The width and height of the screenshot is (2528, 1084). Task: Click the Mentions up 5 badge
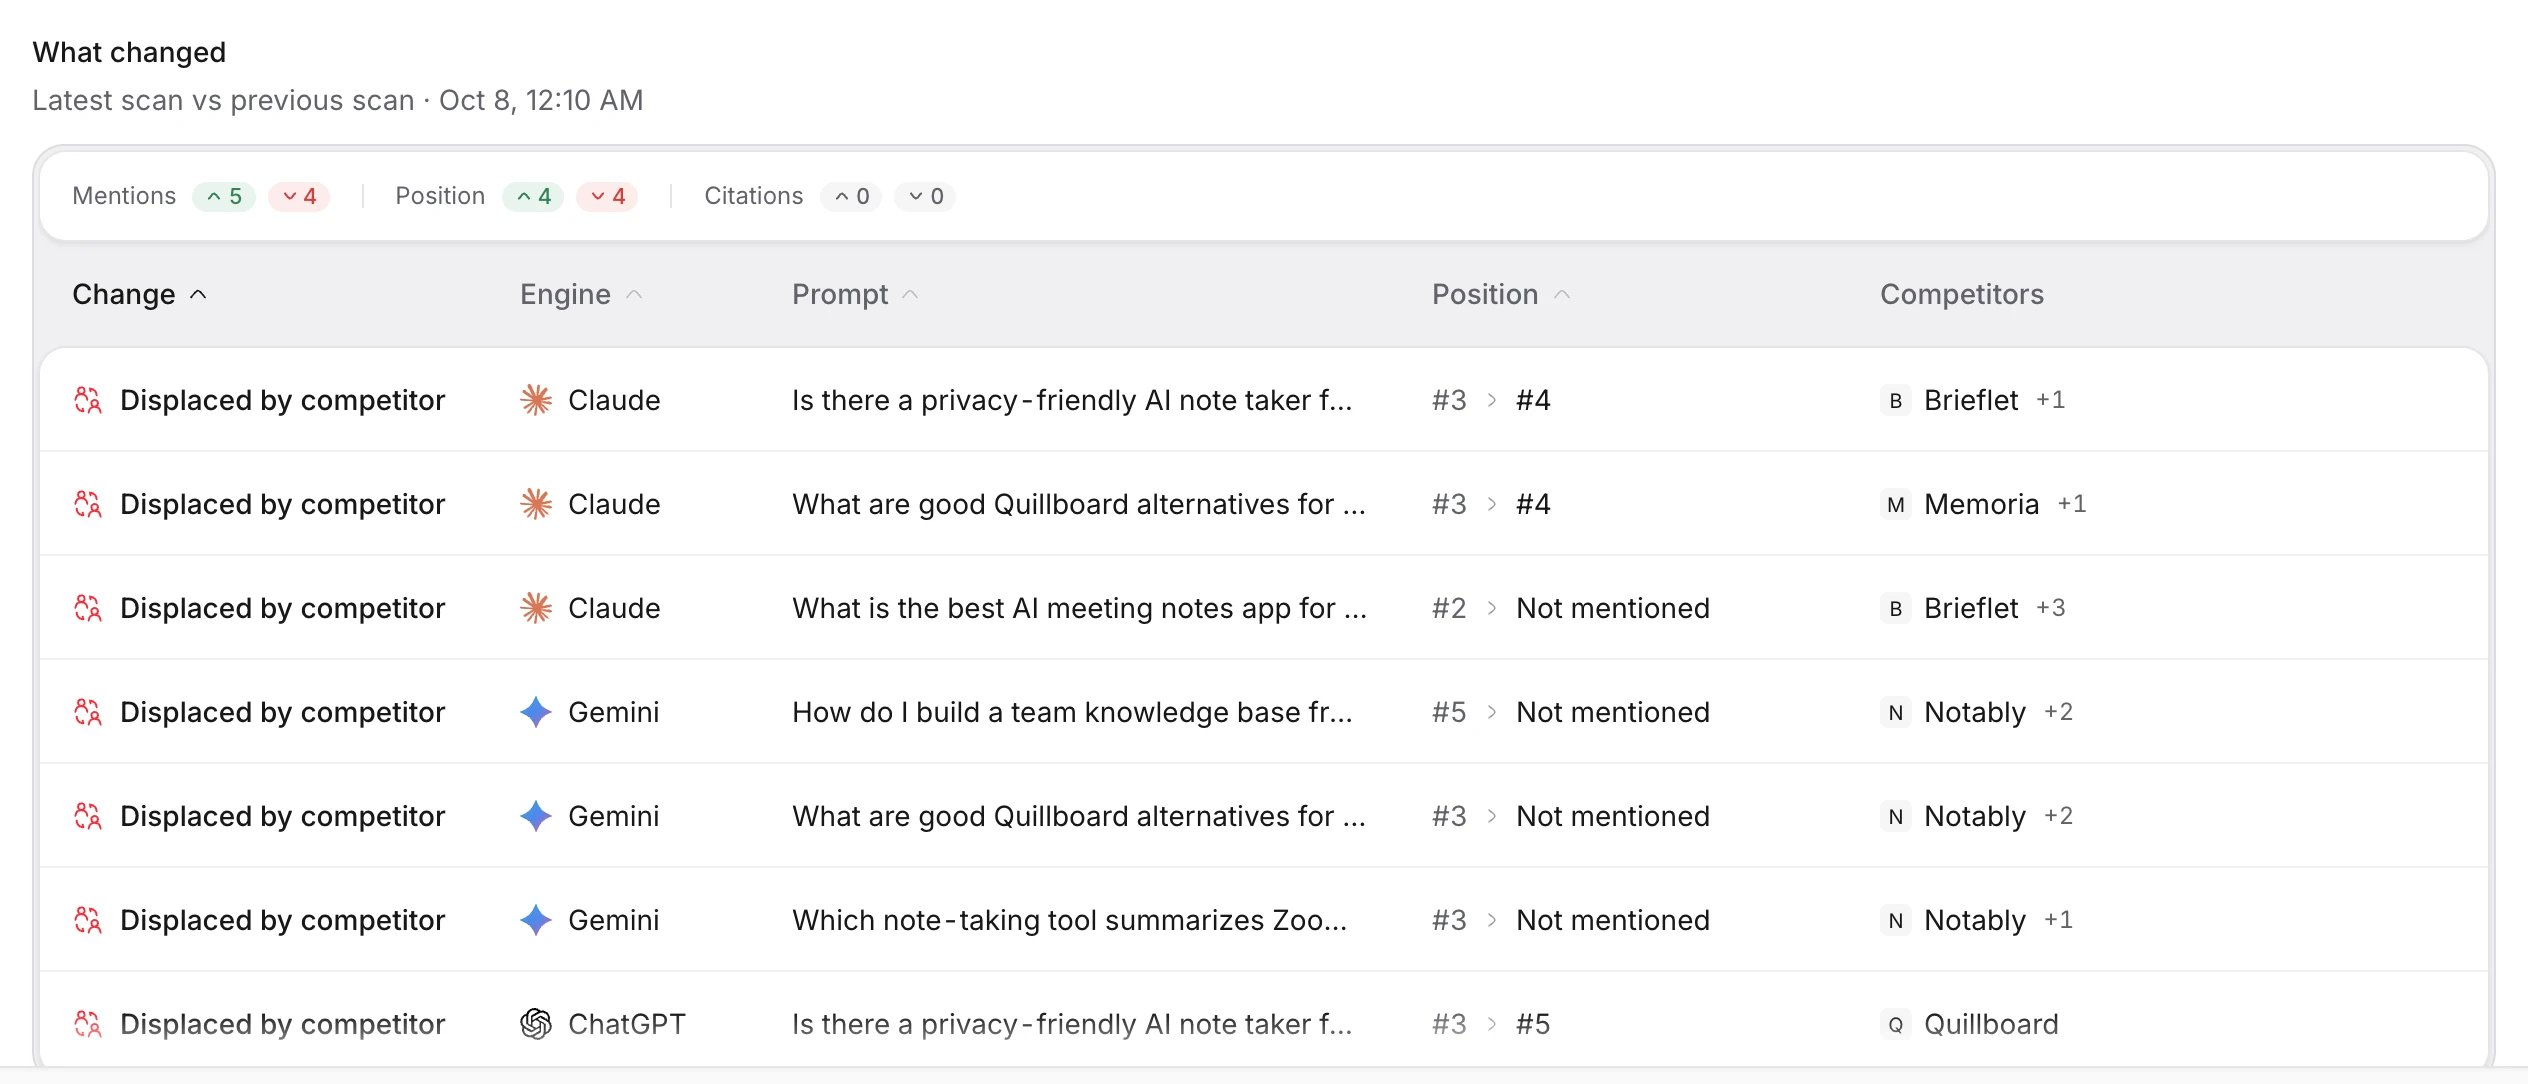(224, 196)
